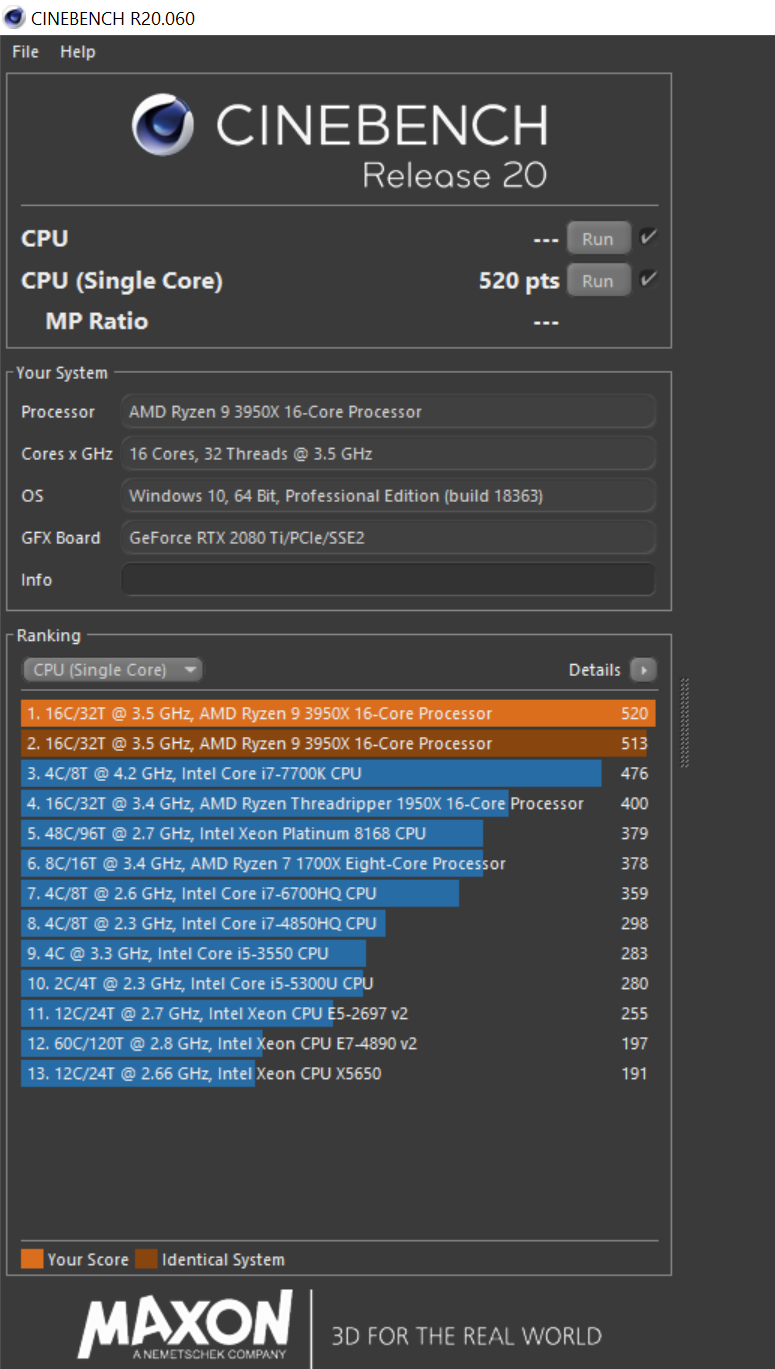Select the Xeon Platinum 8168 ranking row
Screen dimensions: 775x1369
point(338,834)
